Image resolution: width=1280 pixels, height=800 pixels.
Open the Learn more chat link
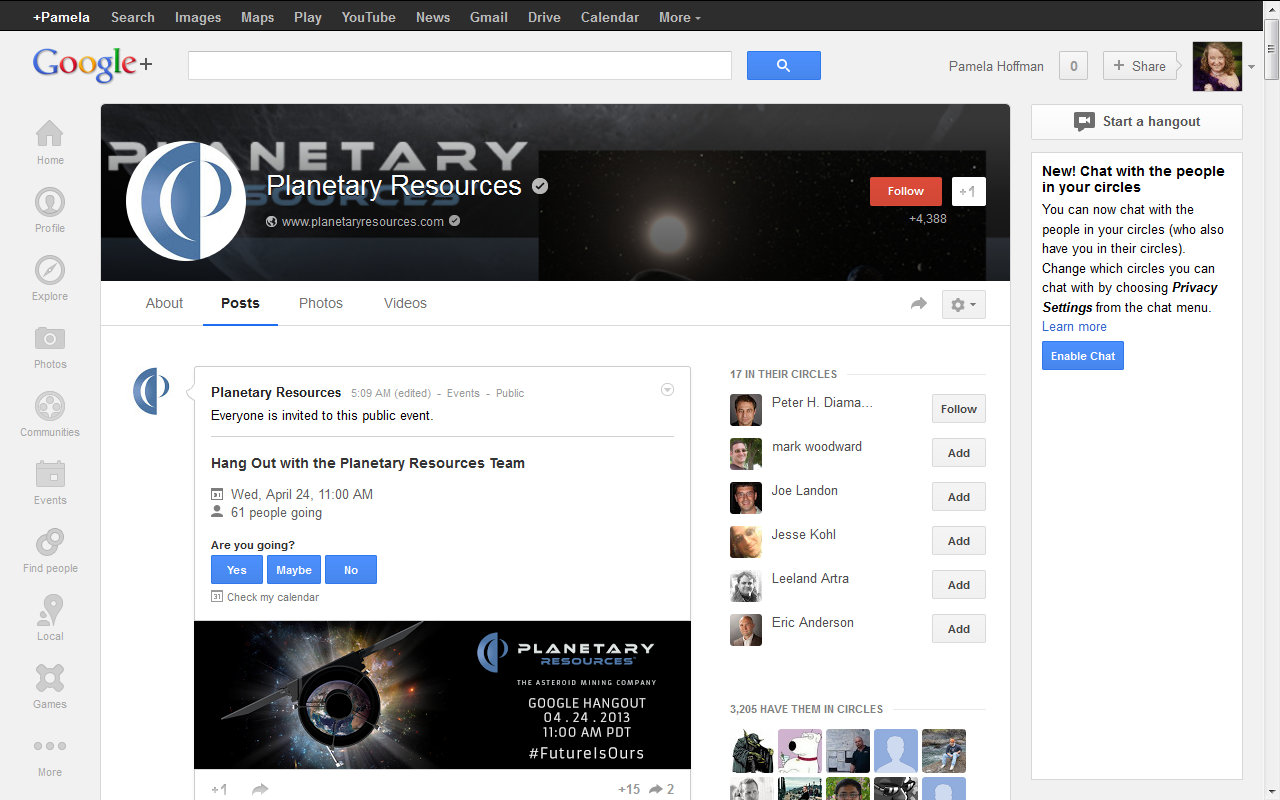pyautogui.click(x=1074, y=327)
